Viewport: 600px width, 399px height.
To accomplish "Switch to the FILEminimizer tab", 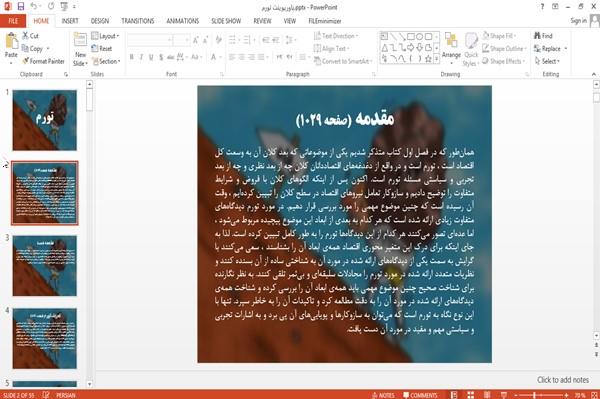I will 325,21.
